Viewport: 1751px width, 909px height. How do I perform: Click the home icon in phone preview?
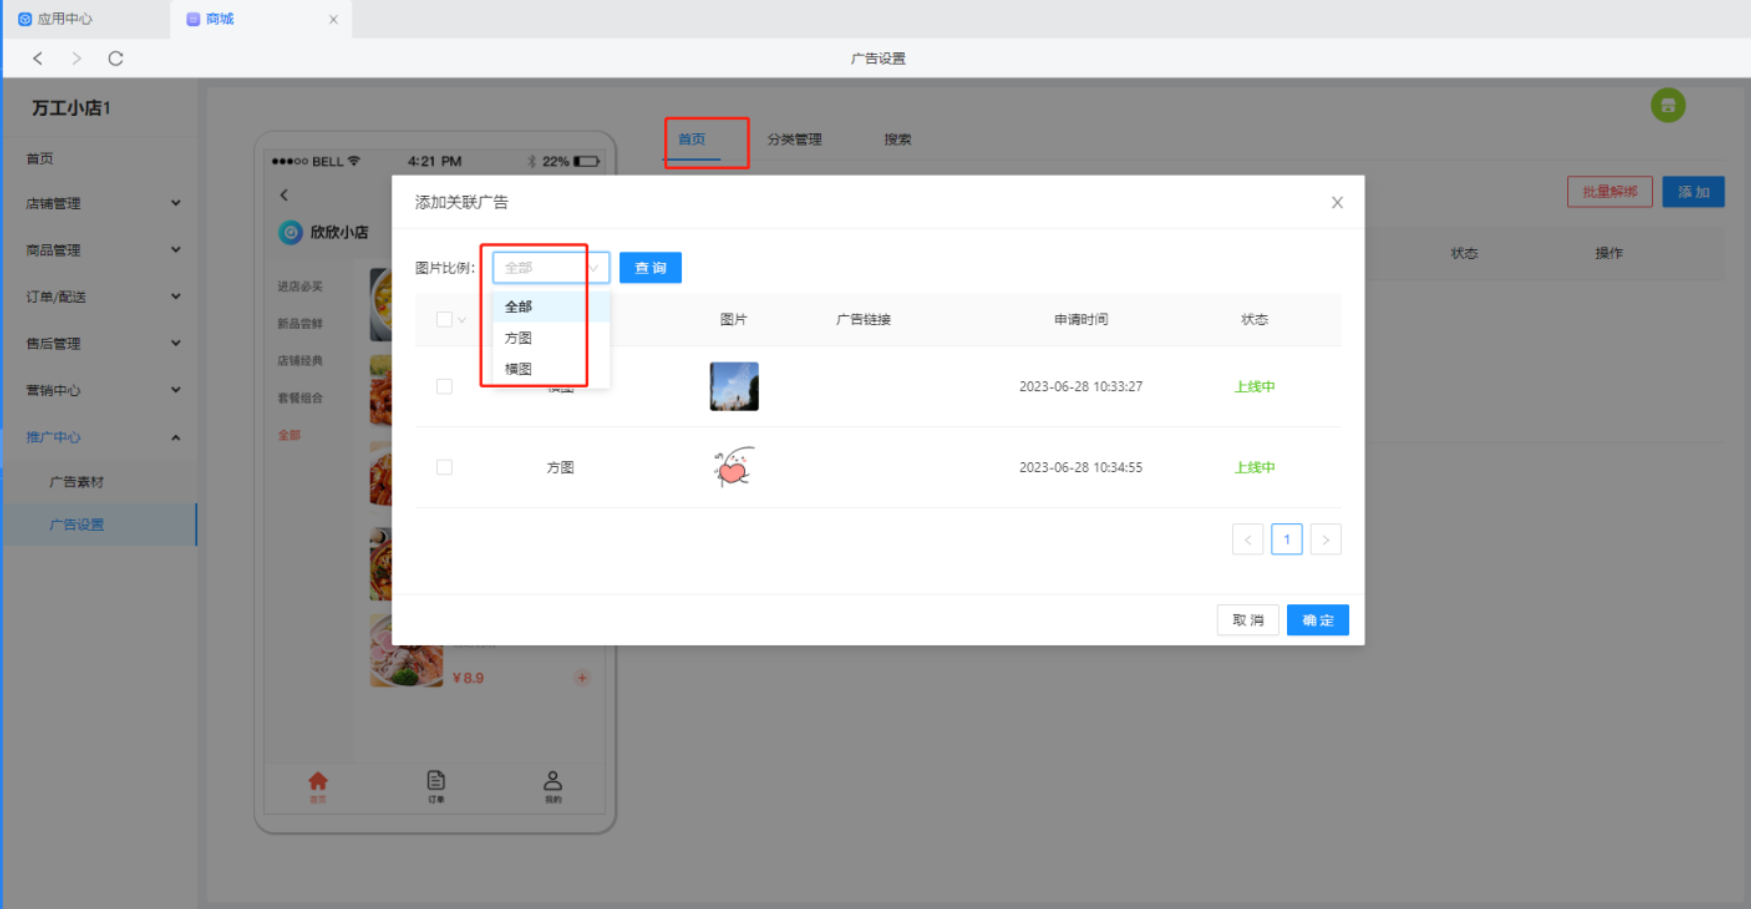coord(318,785)
